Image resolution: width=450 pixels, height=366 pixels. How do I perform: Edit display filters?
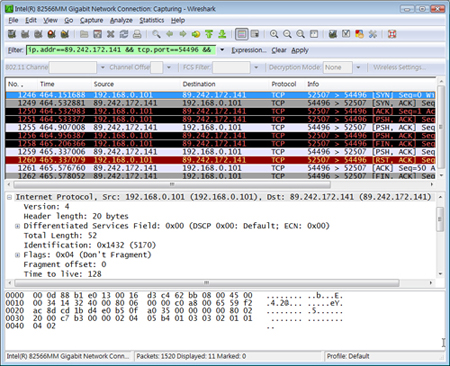pos(346,34)
